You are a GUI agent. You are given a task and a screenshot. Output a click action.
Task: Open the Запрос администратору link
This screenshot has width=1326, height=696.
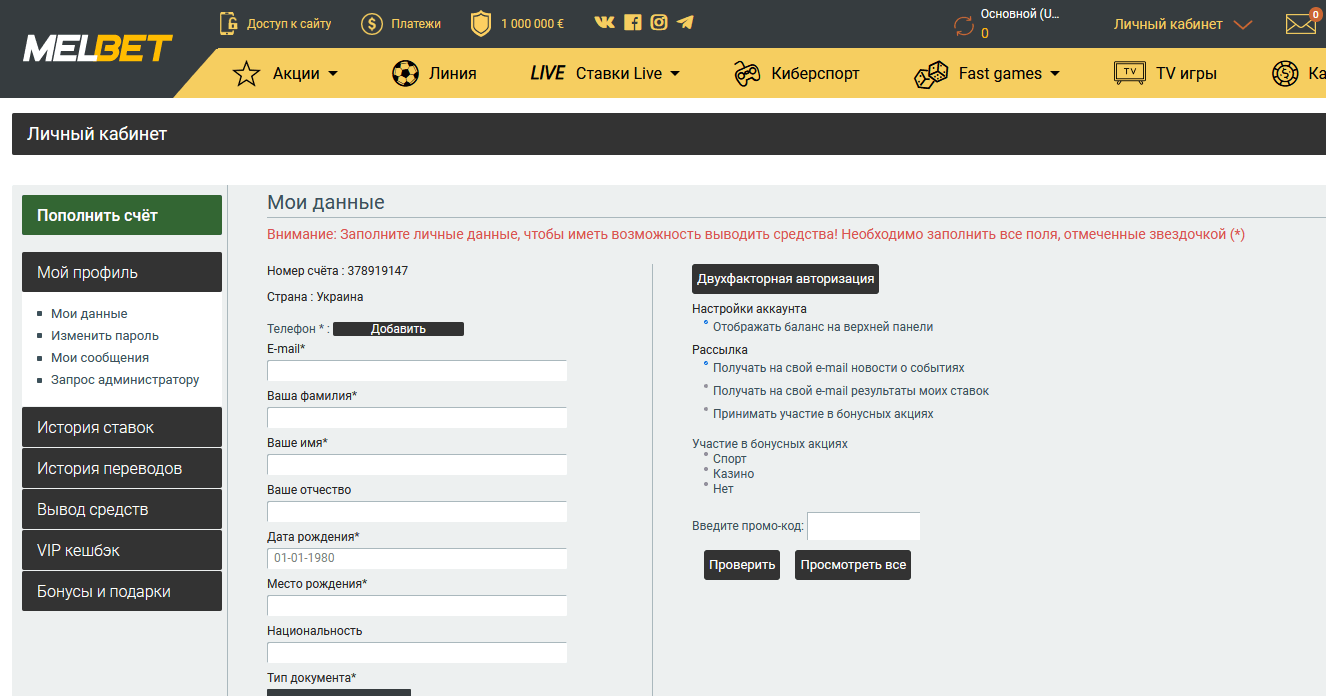(125, 380)
